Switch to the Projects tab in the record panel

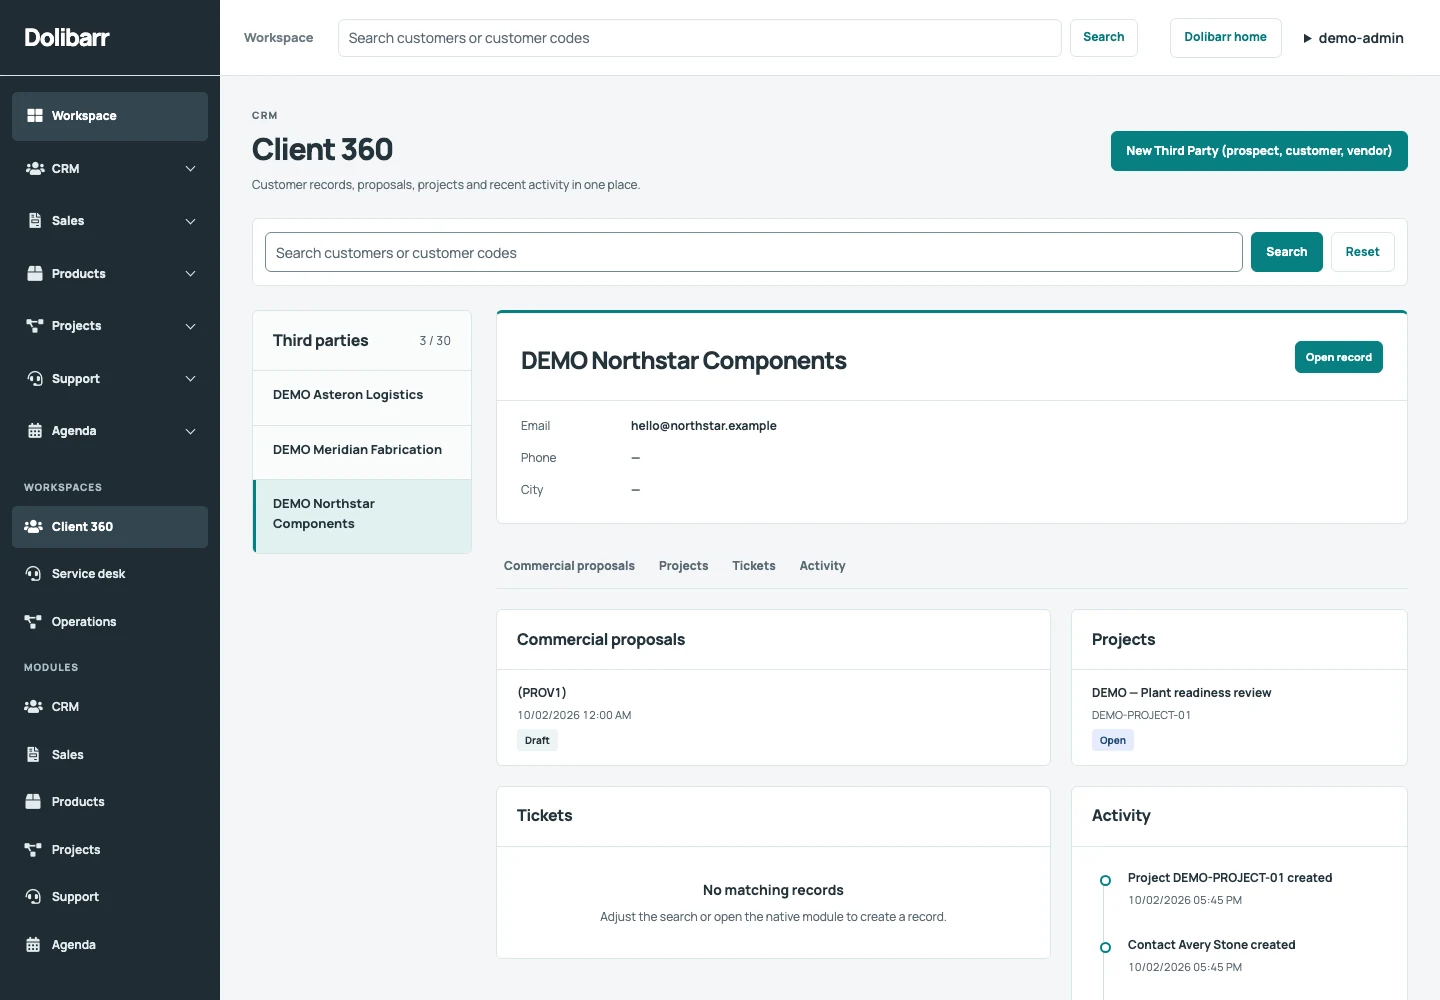[683, 566]
